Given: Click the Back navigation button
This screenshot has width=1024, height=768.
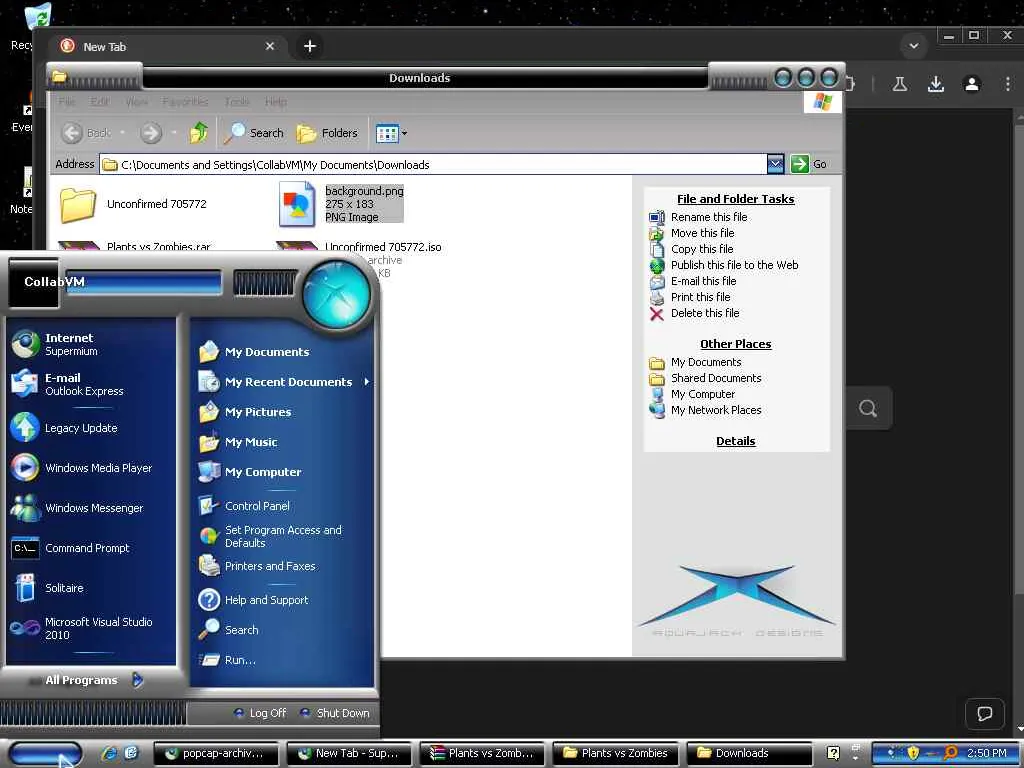Looking at the screenshot, I should [x=87, y=133].
